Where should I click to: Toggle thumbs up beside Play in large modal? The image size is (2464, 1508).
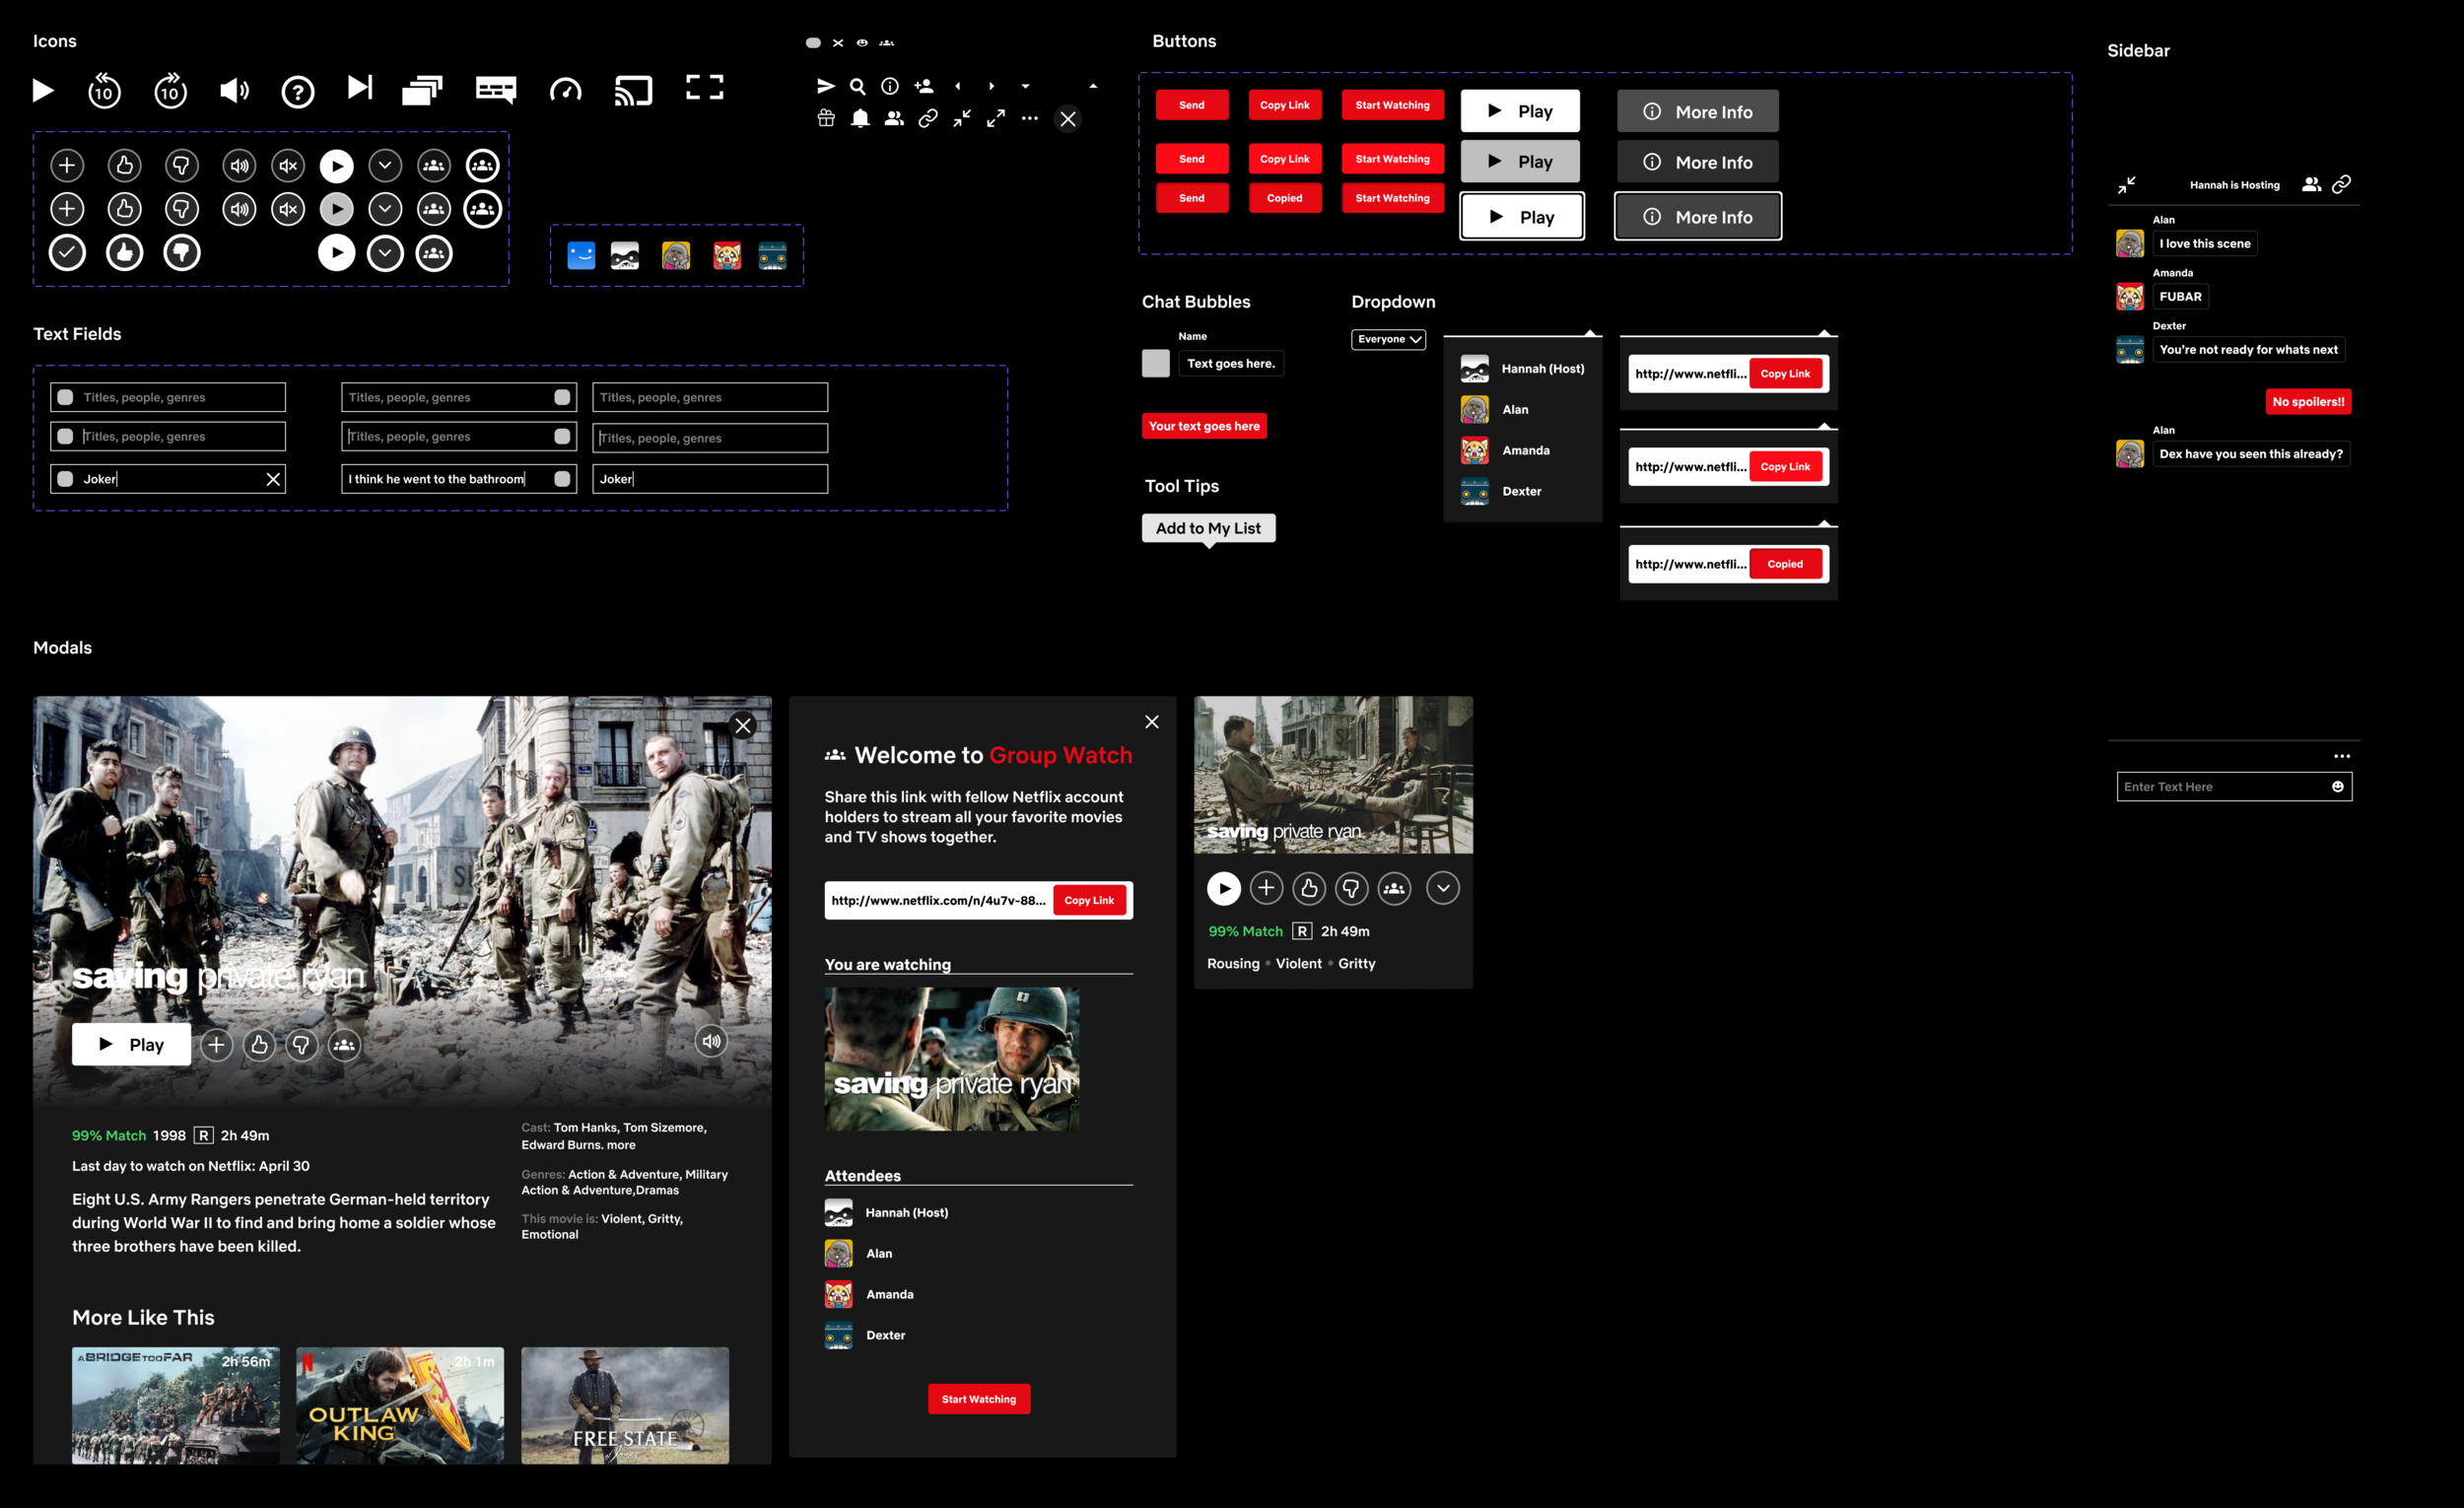click(x=259, y=1045)
